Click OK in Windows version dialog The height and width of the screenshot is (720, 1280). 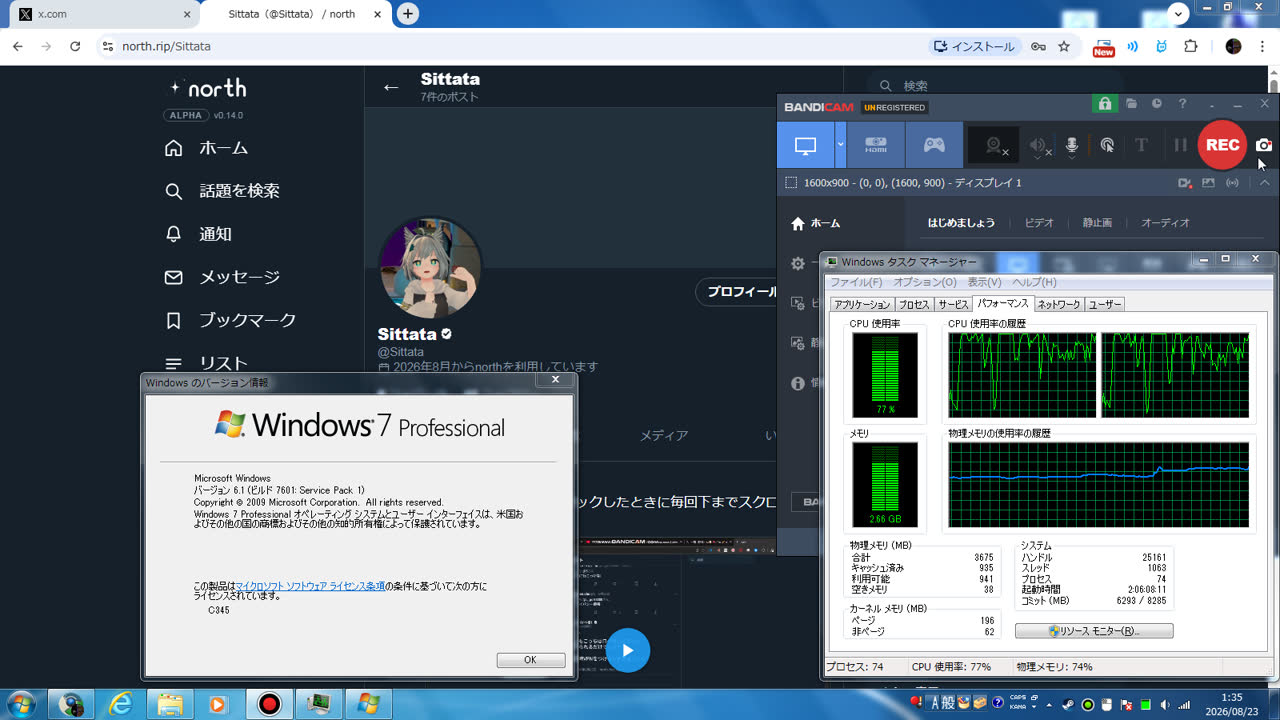pyautogui.click(x=530, y=660)
